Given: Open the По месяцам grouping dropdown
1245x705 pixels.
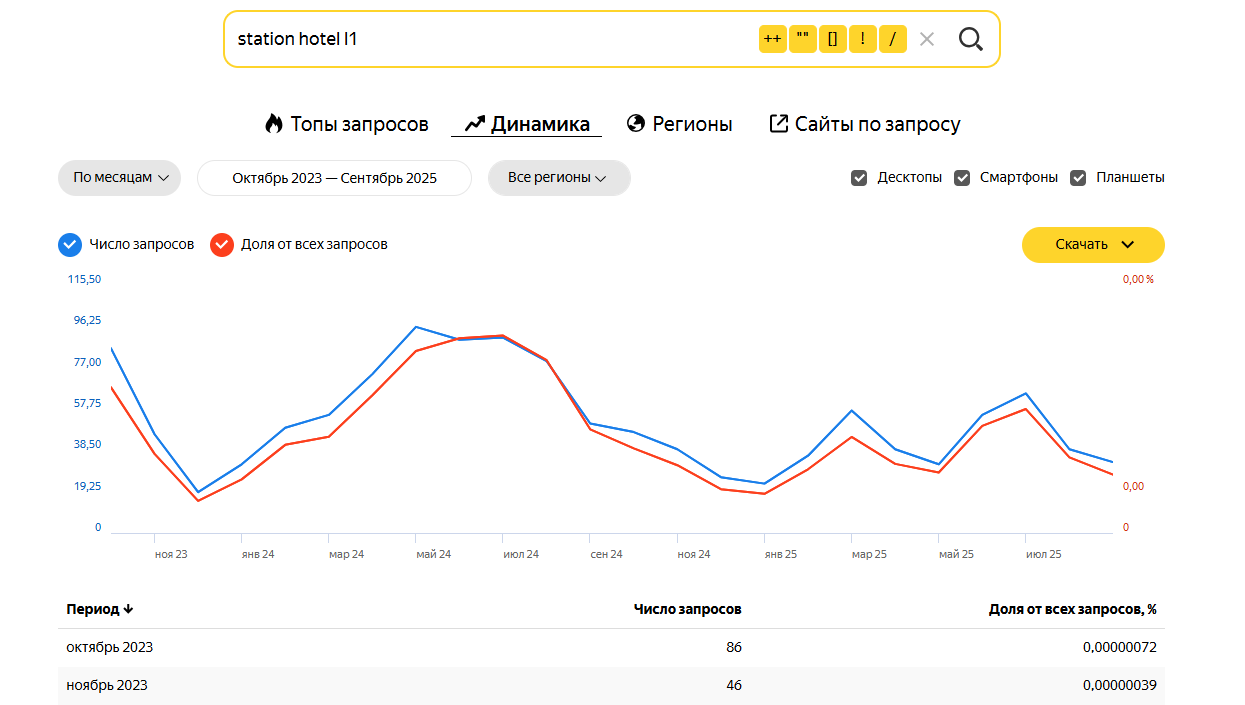Looking at the screenshot, I should coord(120,178).
